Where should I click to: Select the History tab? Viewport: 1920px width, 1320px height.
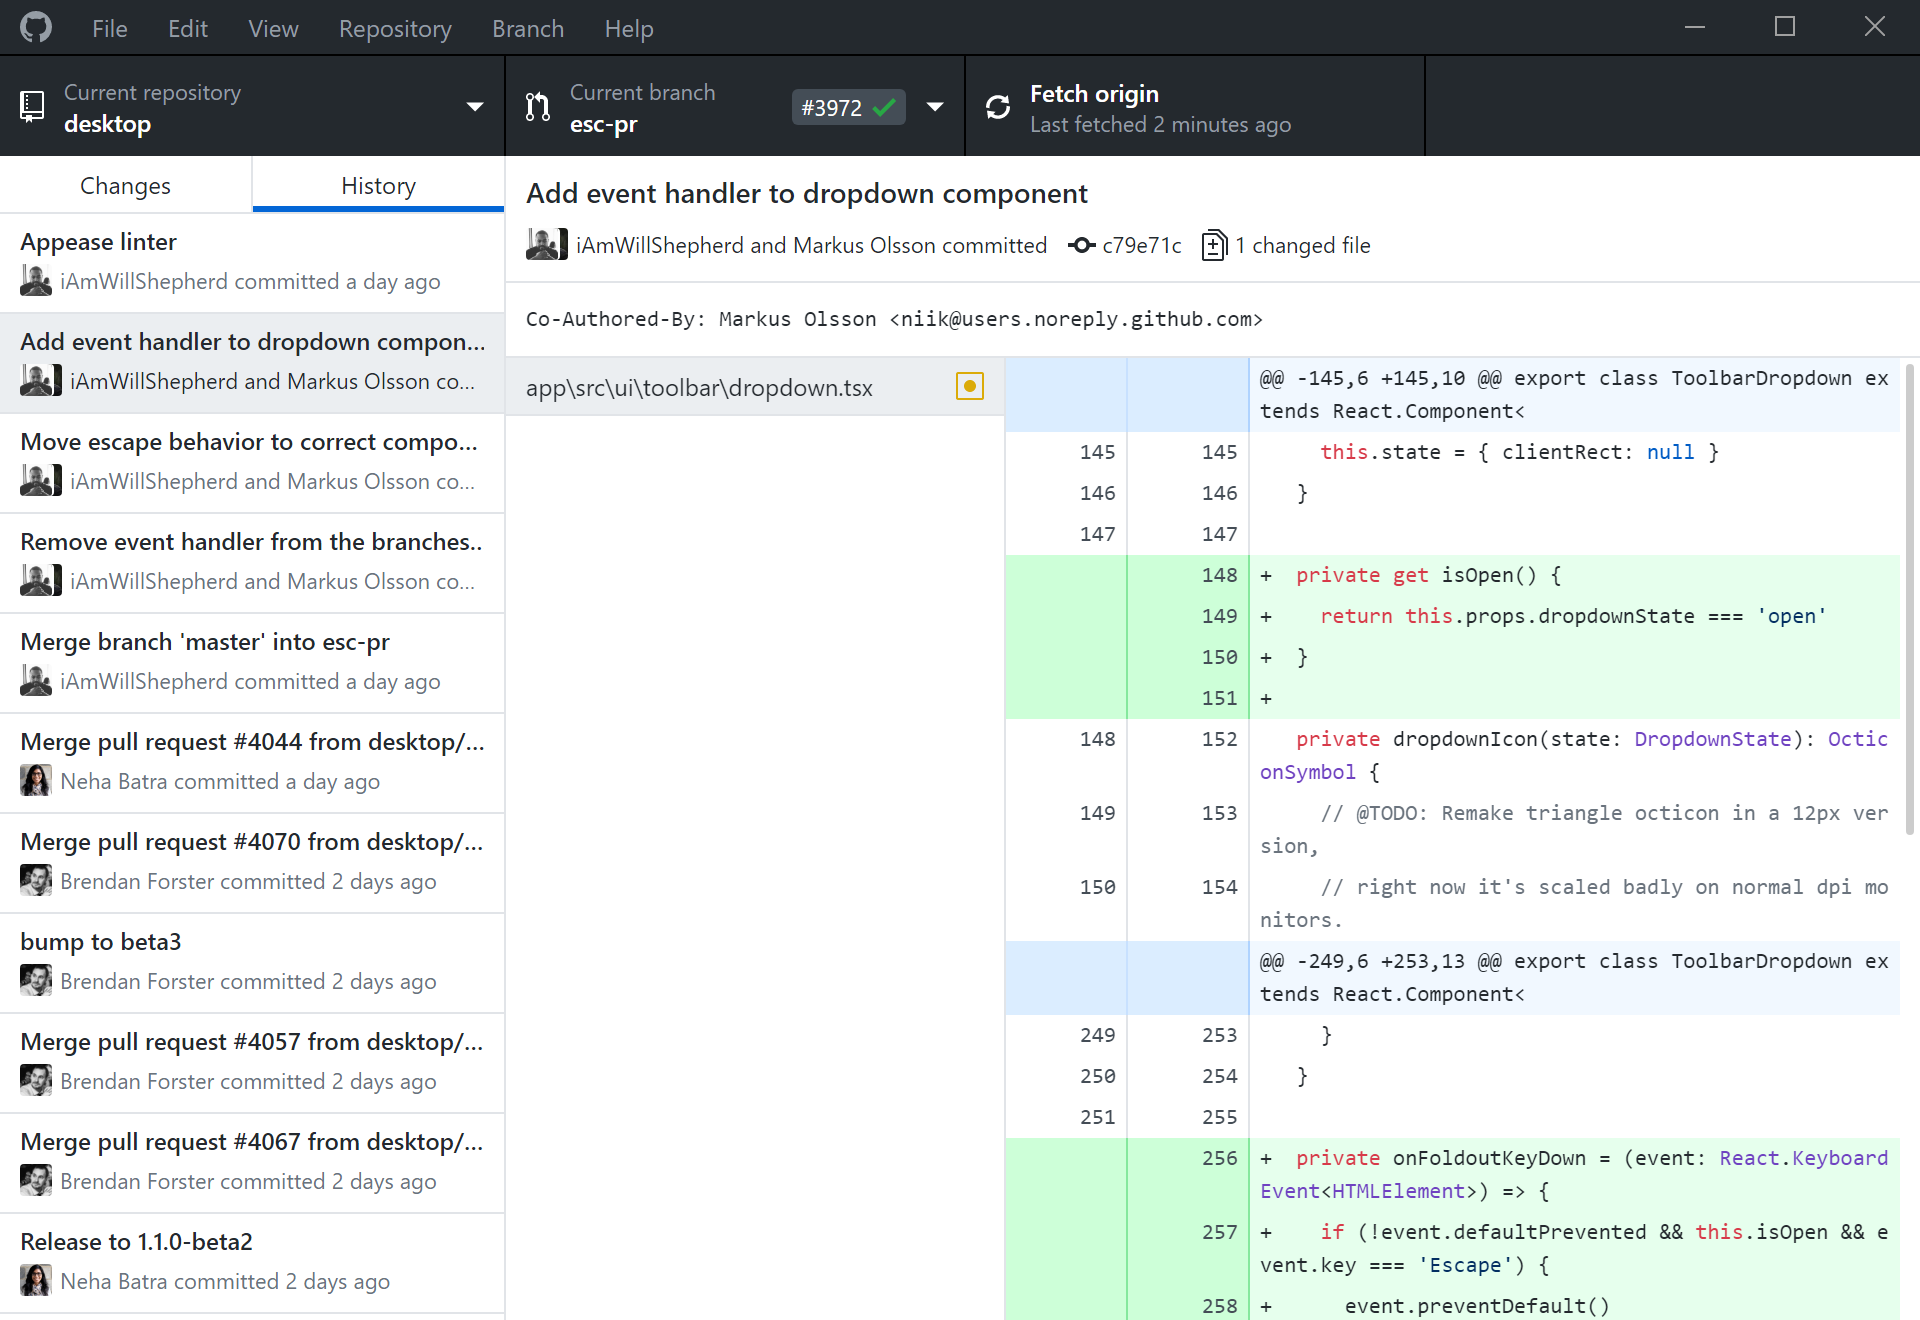tap(378, 185)
